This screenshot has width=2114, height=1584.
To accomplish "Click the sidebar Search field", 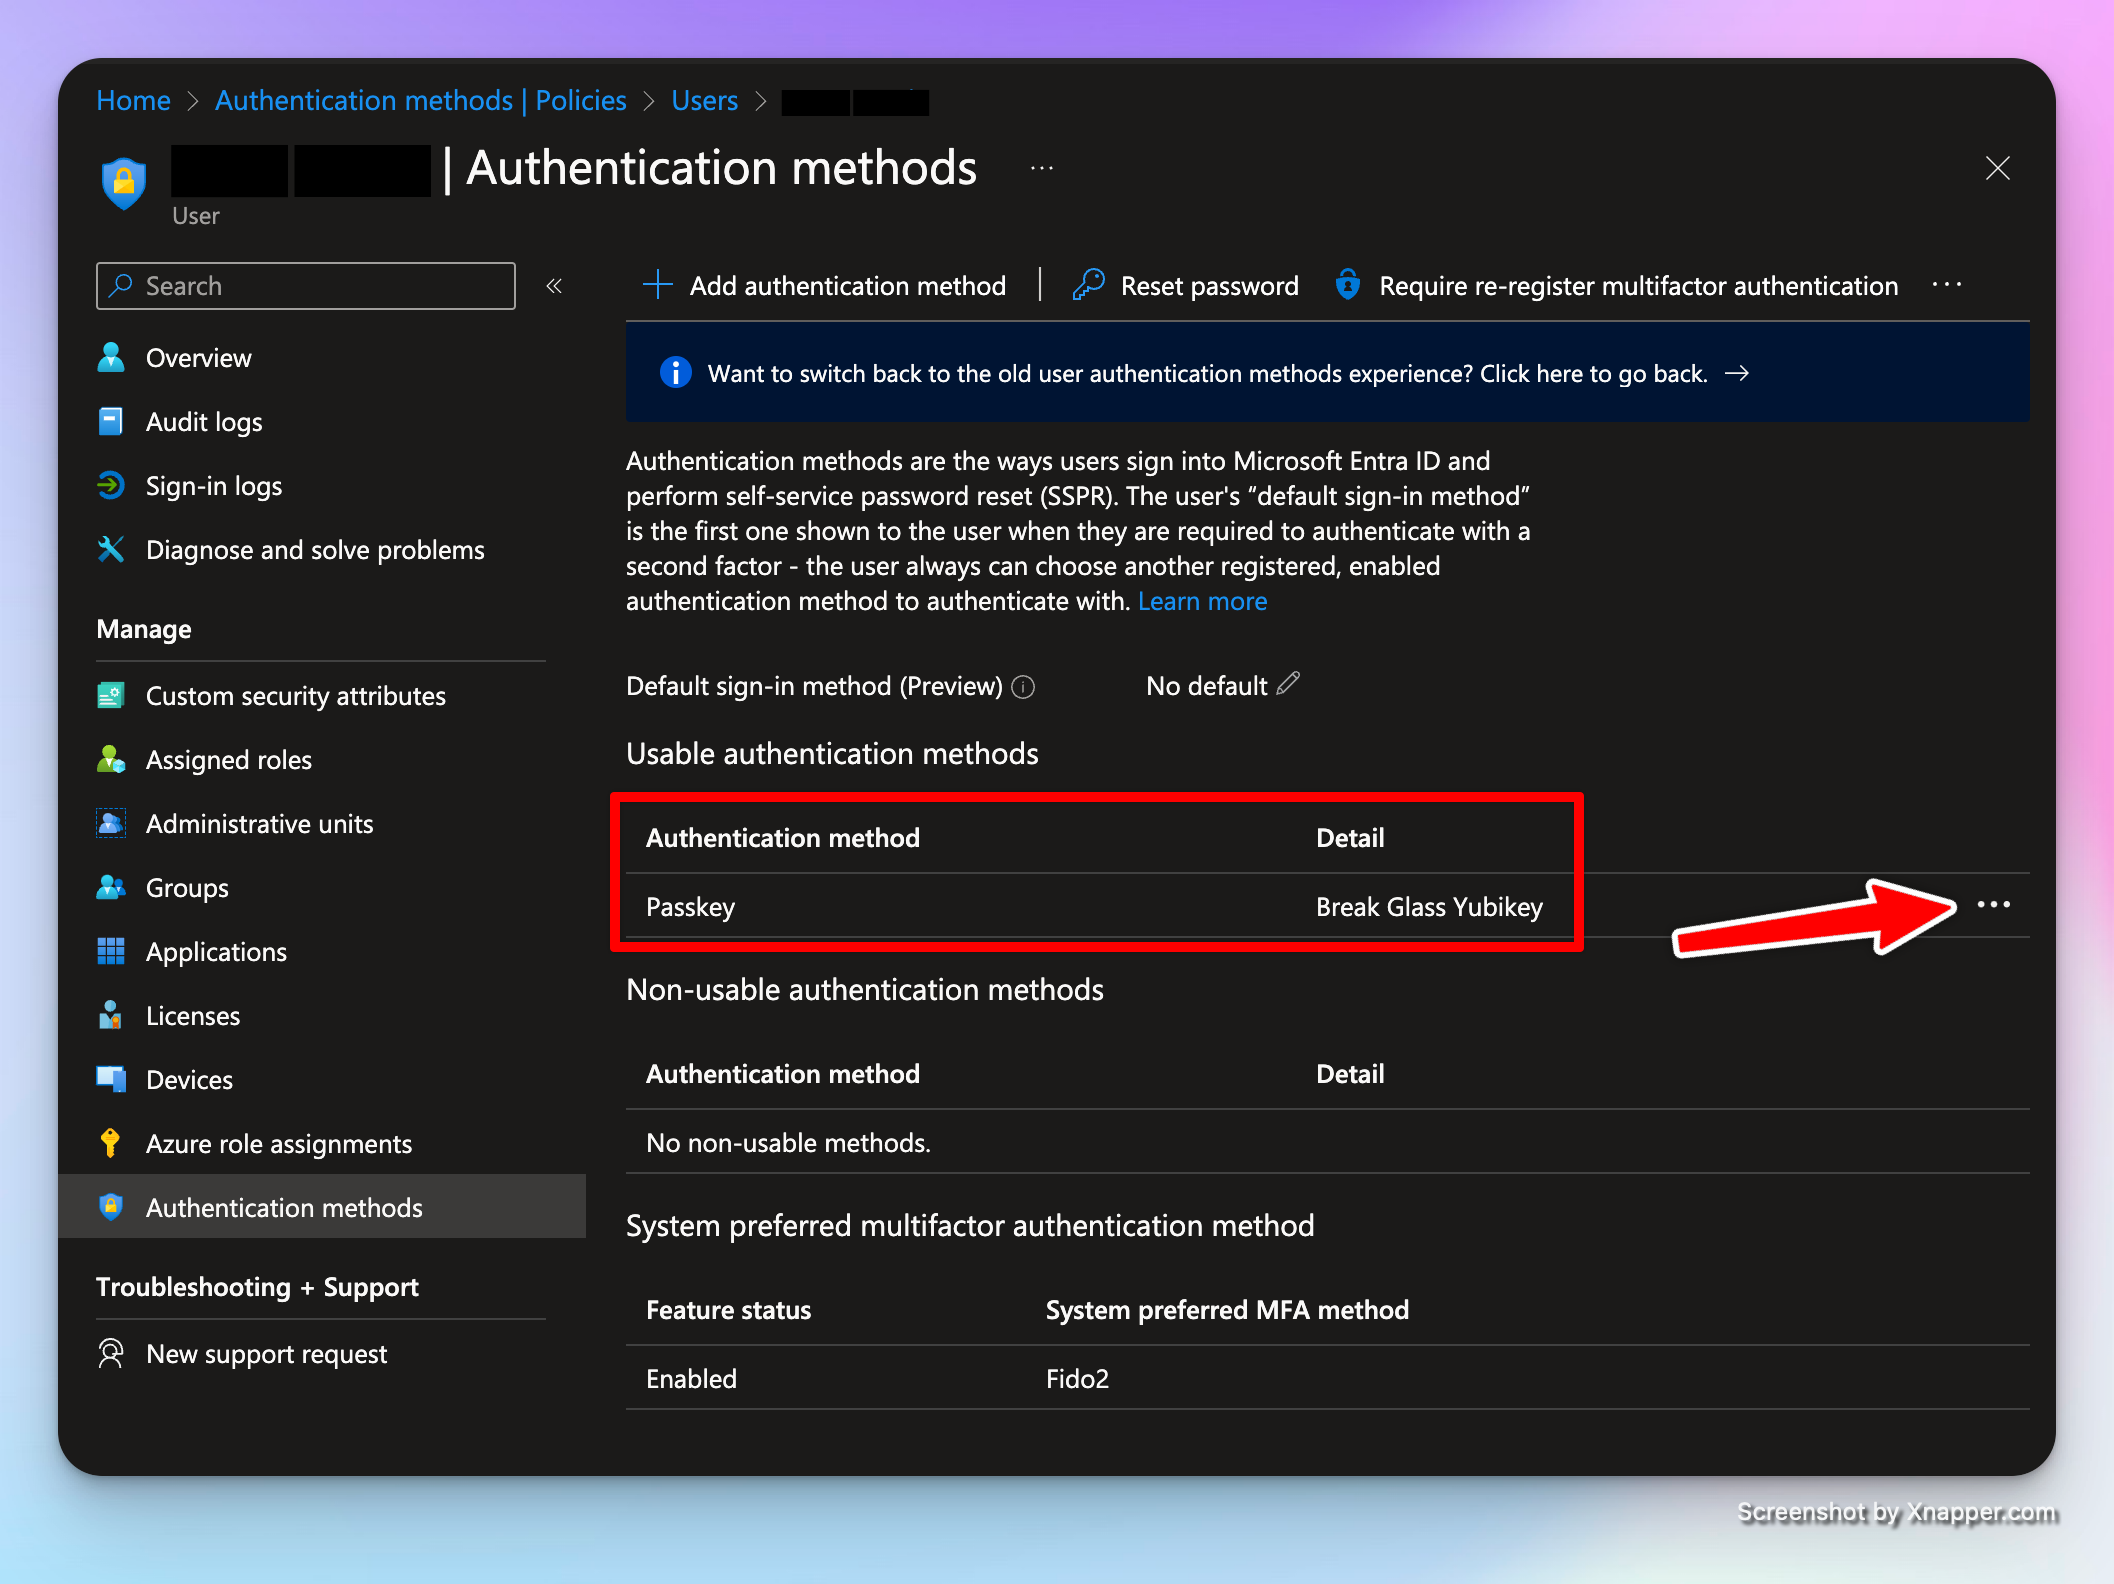I will click(x=306, y=286).
